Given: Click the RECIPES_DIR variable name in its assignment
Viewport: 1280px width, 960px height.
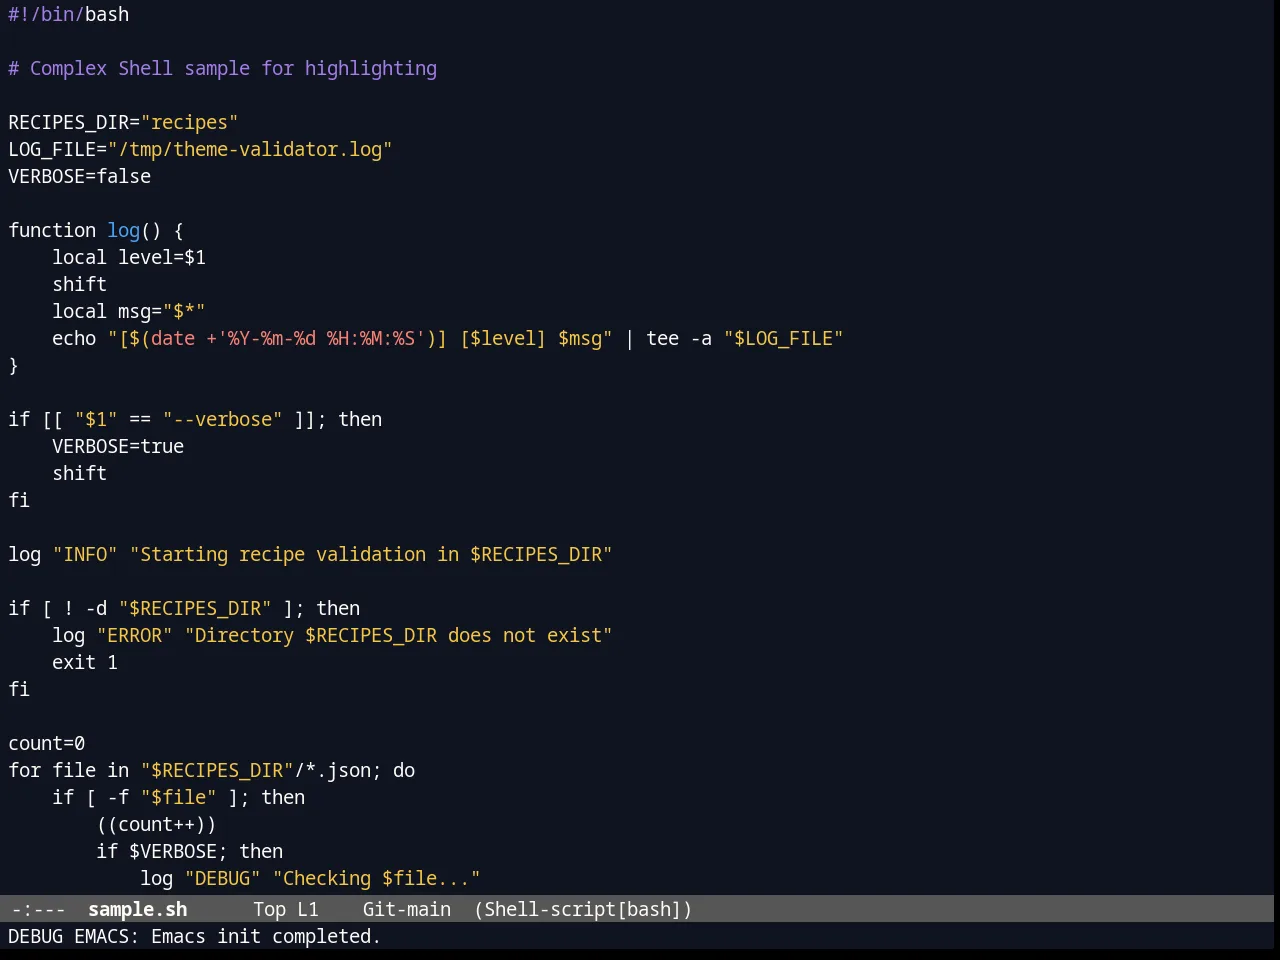Looking at the screenshot, I should 69,122.
